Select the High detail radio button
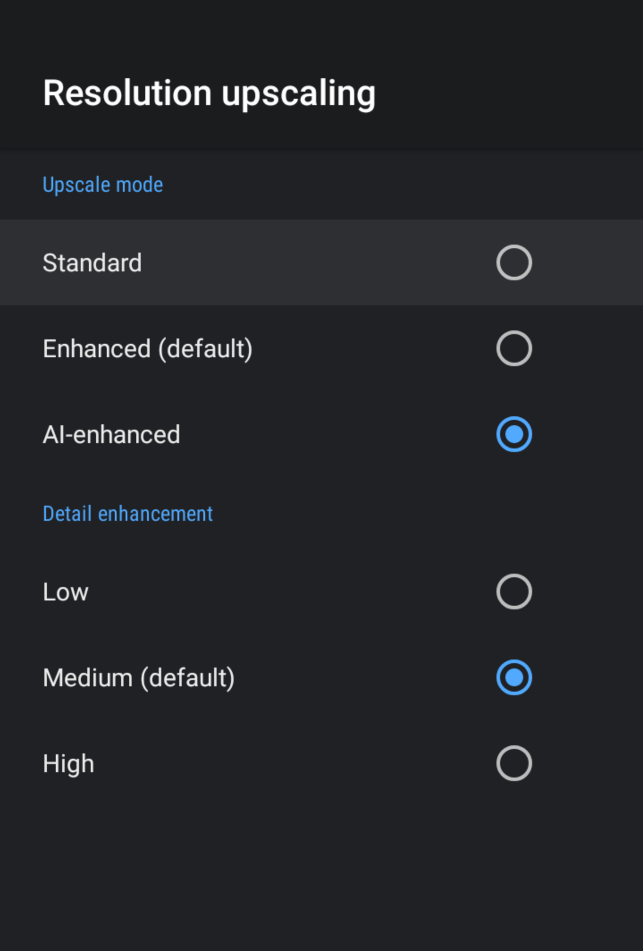The height and width of the screenshot is (951, 643). [x=514, y=764]
